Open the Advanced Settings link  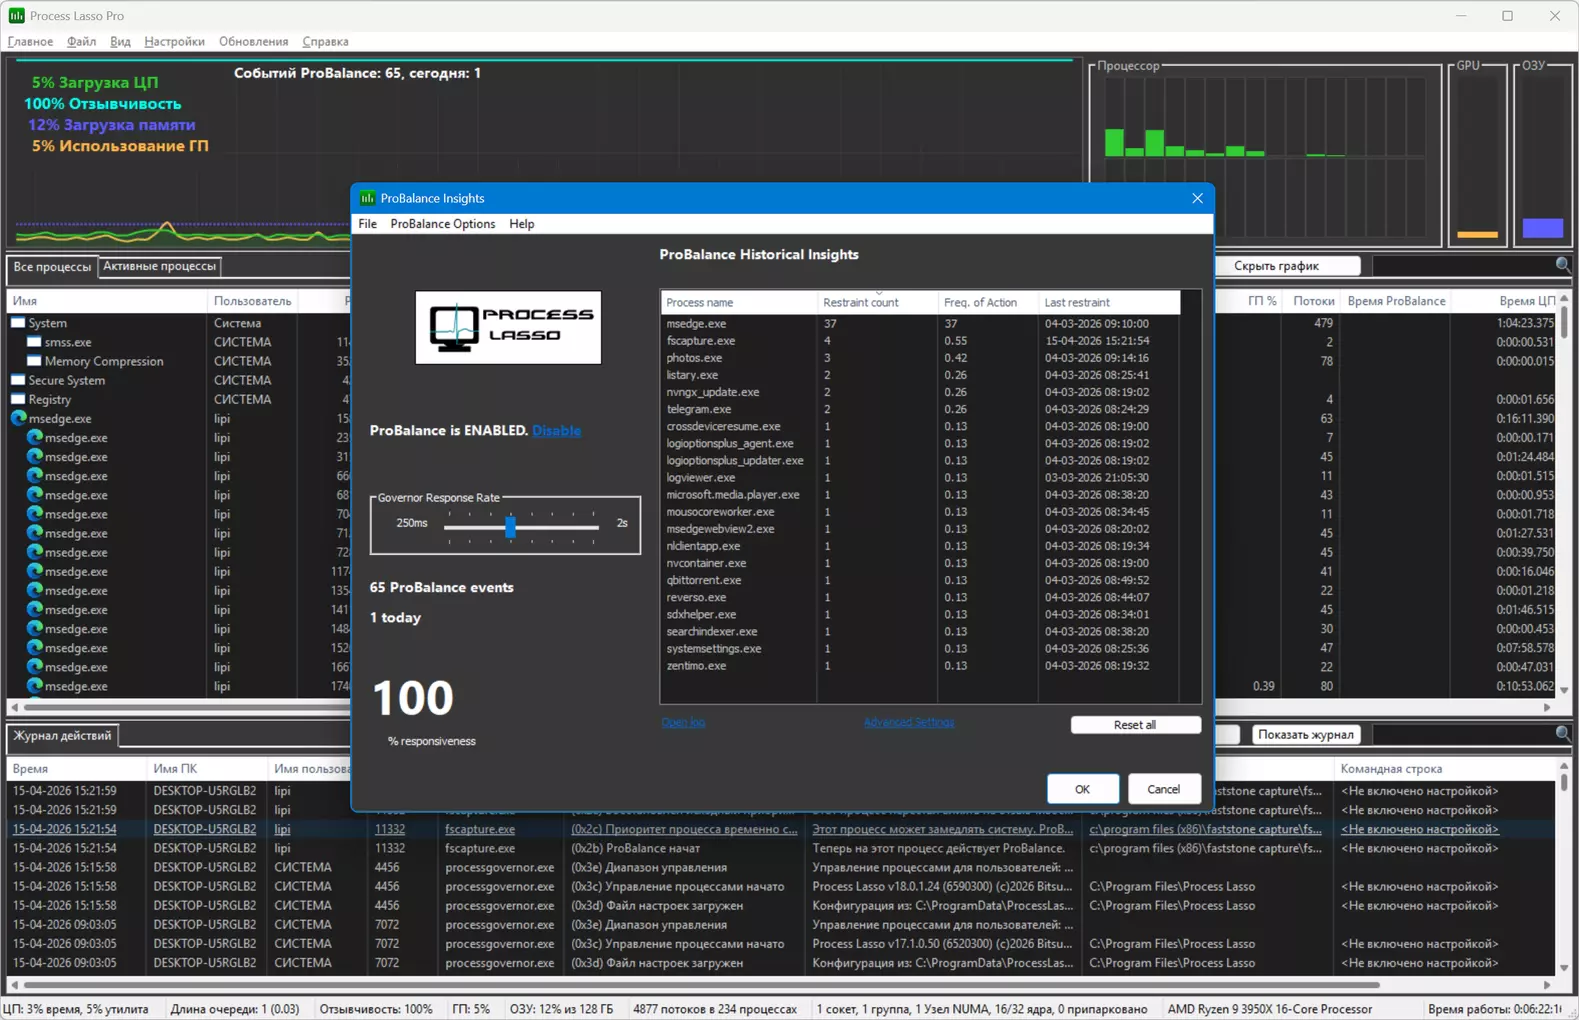(908, 722)
